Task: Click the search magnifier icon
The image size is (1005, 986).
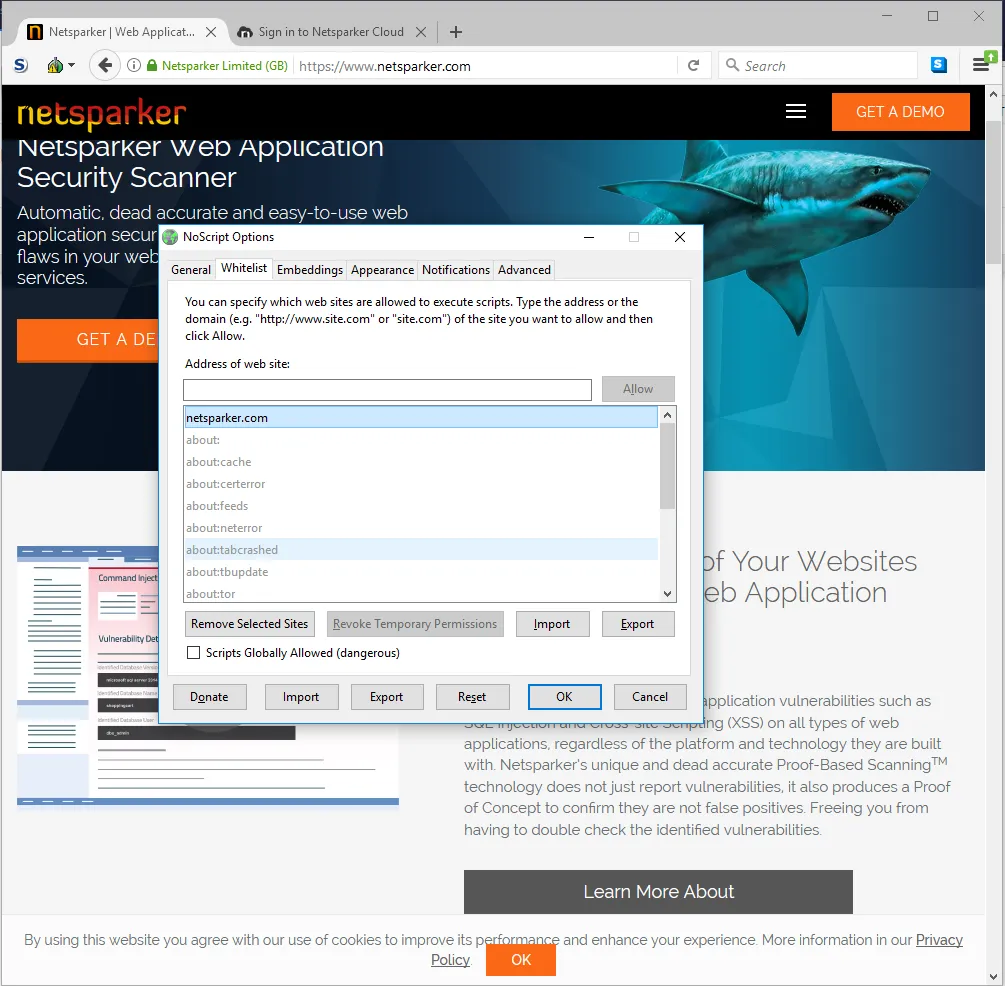Action: 732,65
